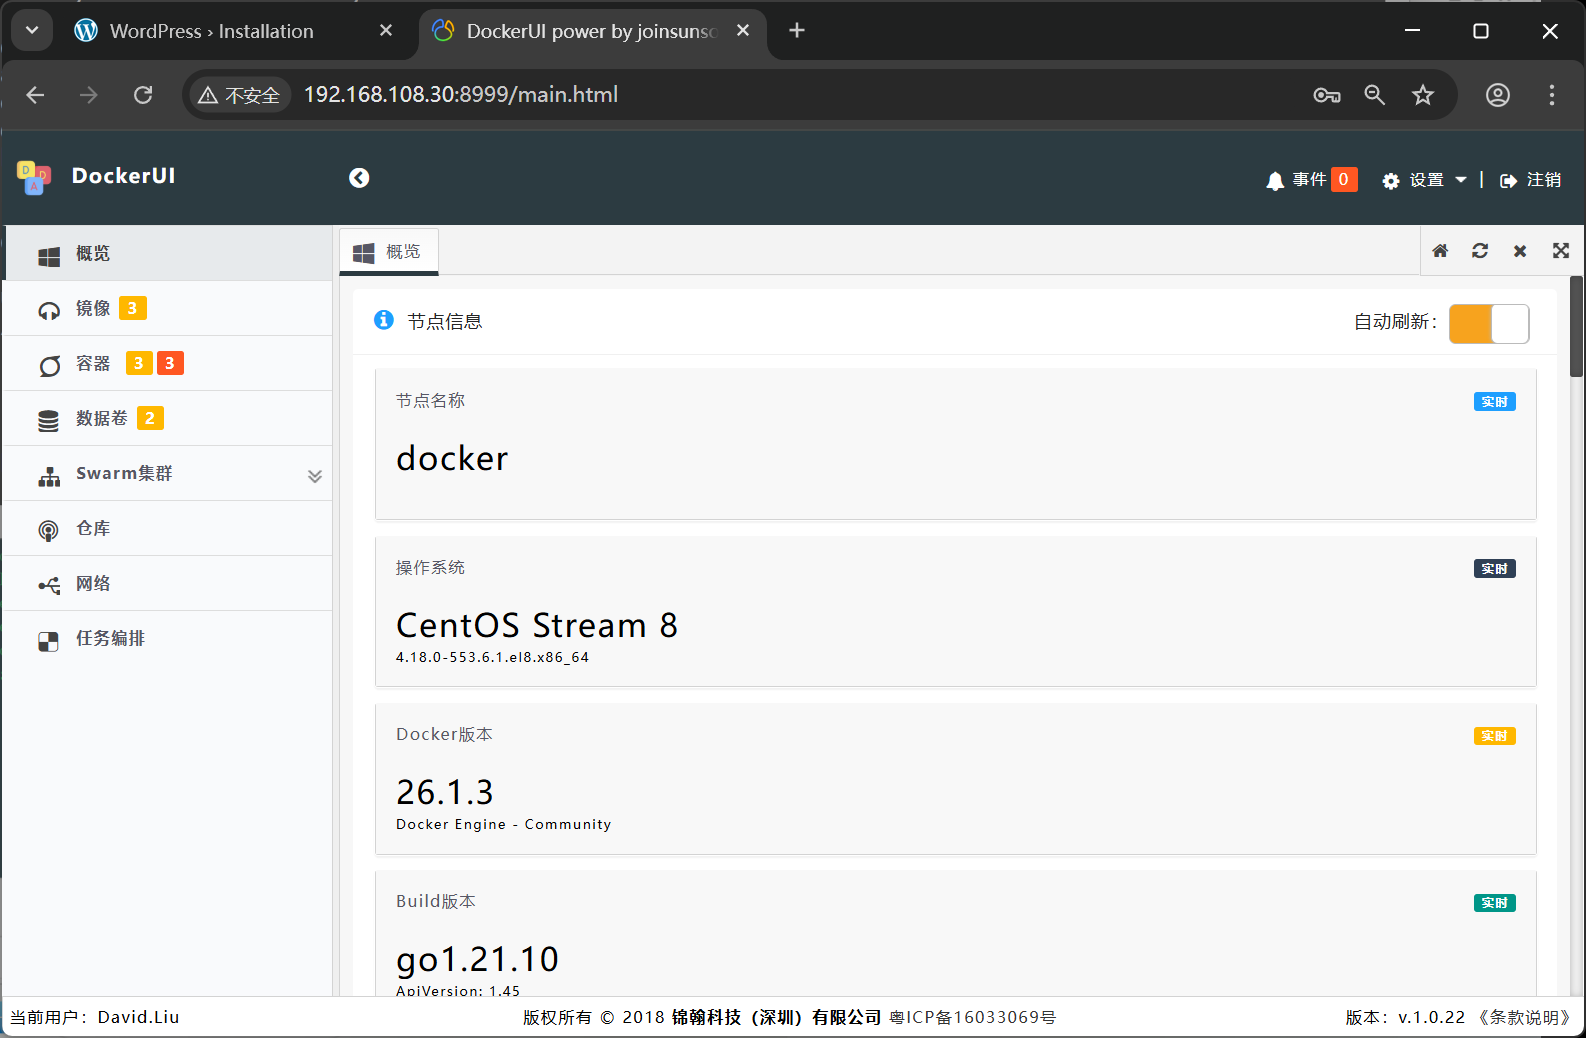1586x1038 pixels.
Task: Open the 设置 settings dropdown
Action: tap(1424, 180)
